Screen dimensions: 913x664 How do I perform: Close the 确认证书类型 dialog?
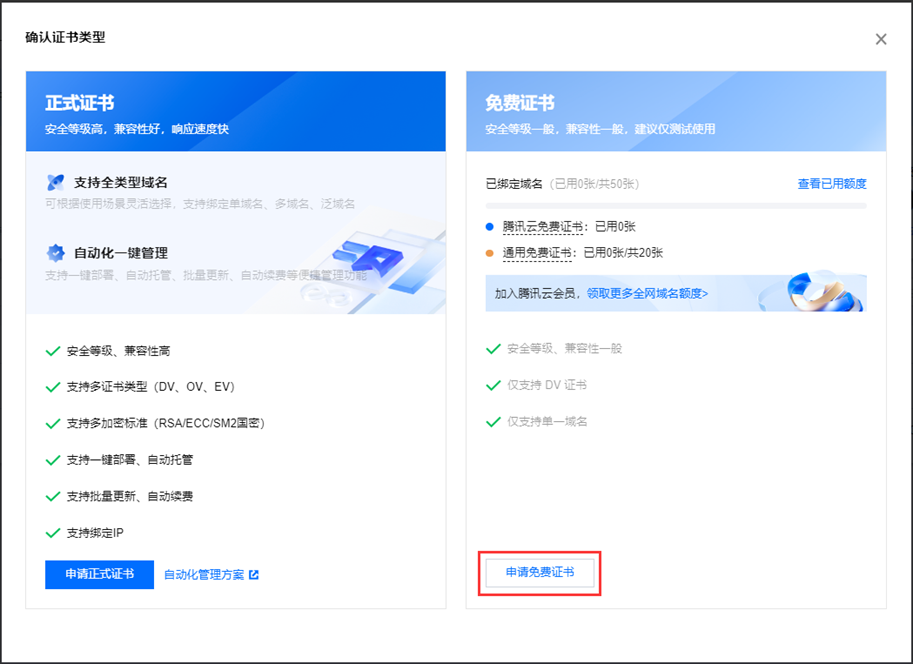coord(881,39)
